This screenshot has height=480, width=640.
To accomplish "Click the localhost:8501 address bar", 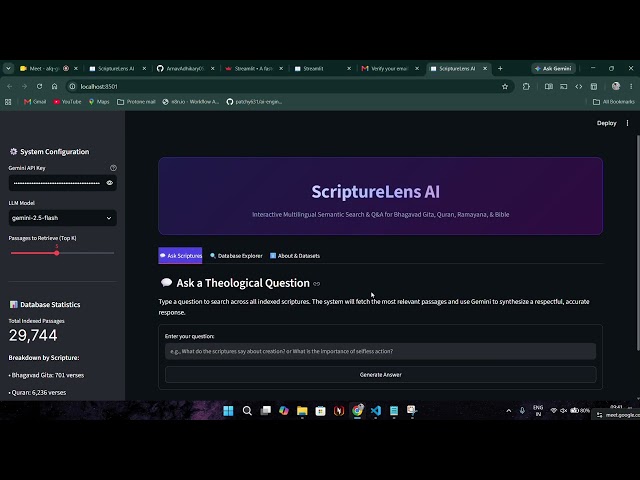I will pos(286,87).
